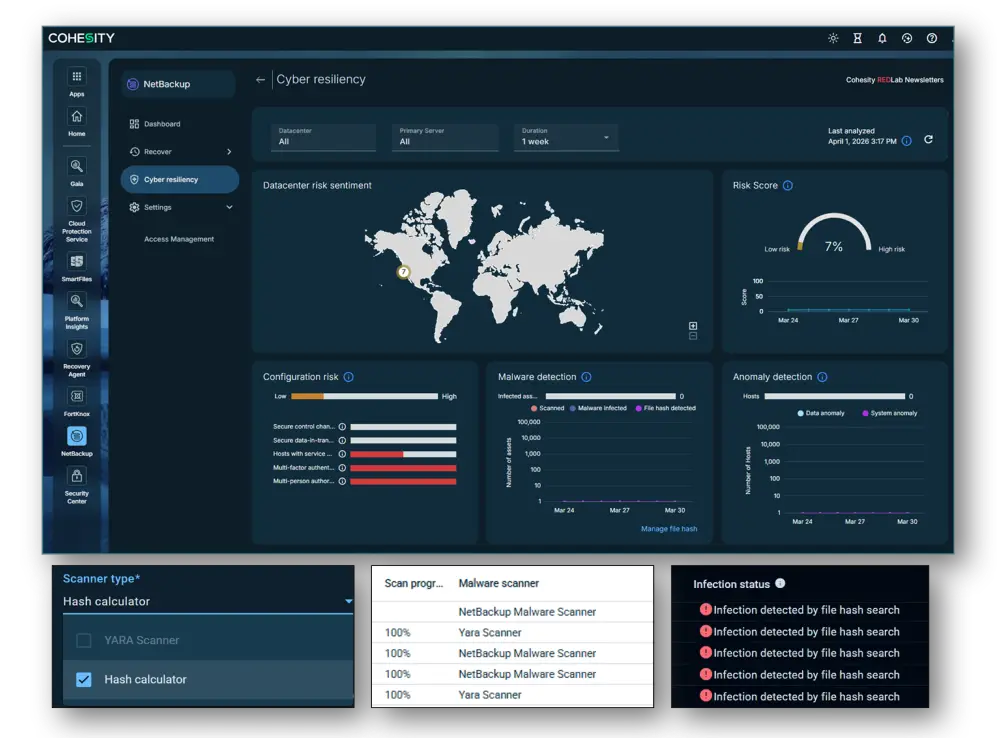Open the Scanner type dropdown
This screenshot has width=1000, height=738.
click(208, 601)
